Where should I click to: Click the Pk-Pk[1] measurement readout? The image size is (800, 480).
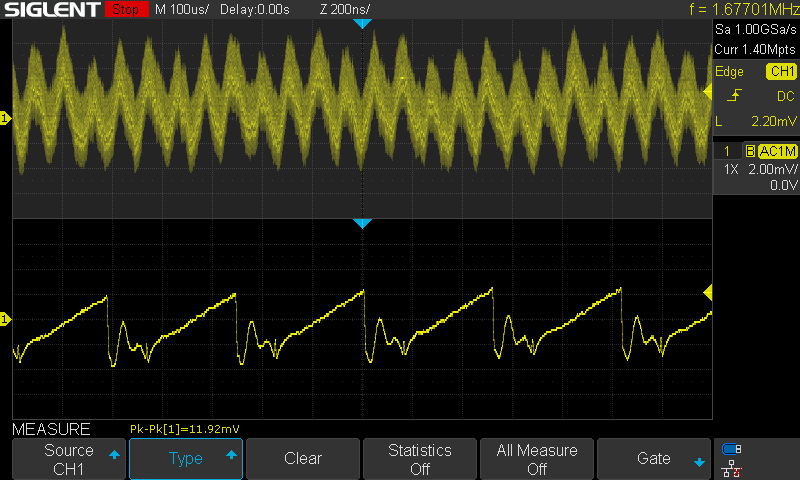pyautogui.click(x=184, y=429)
